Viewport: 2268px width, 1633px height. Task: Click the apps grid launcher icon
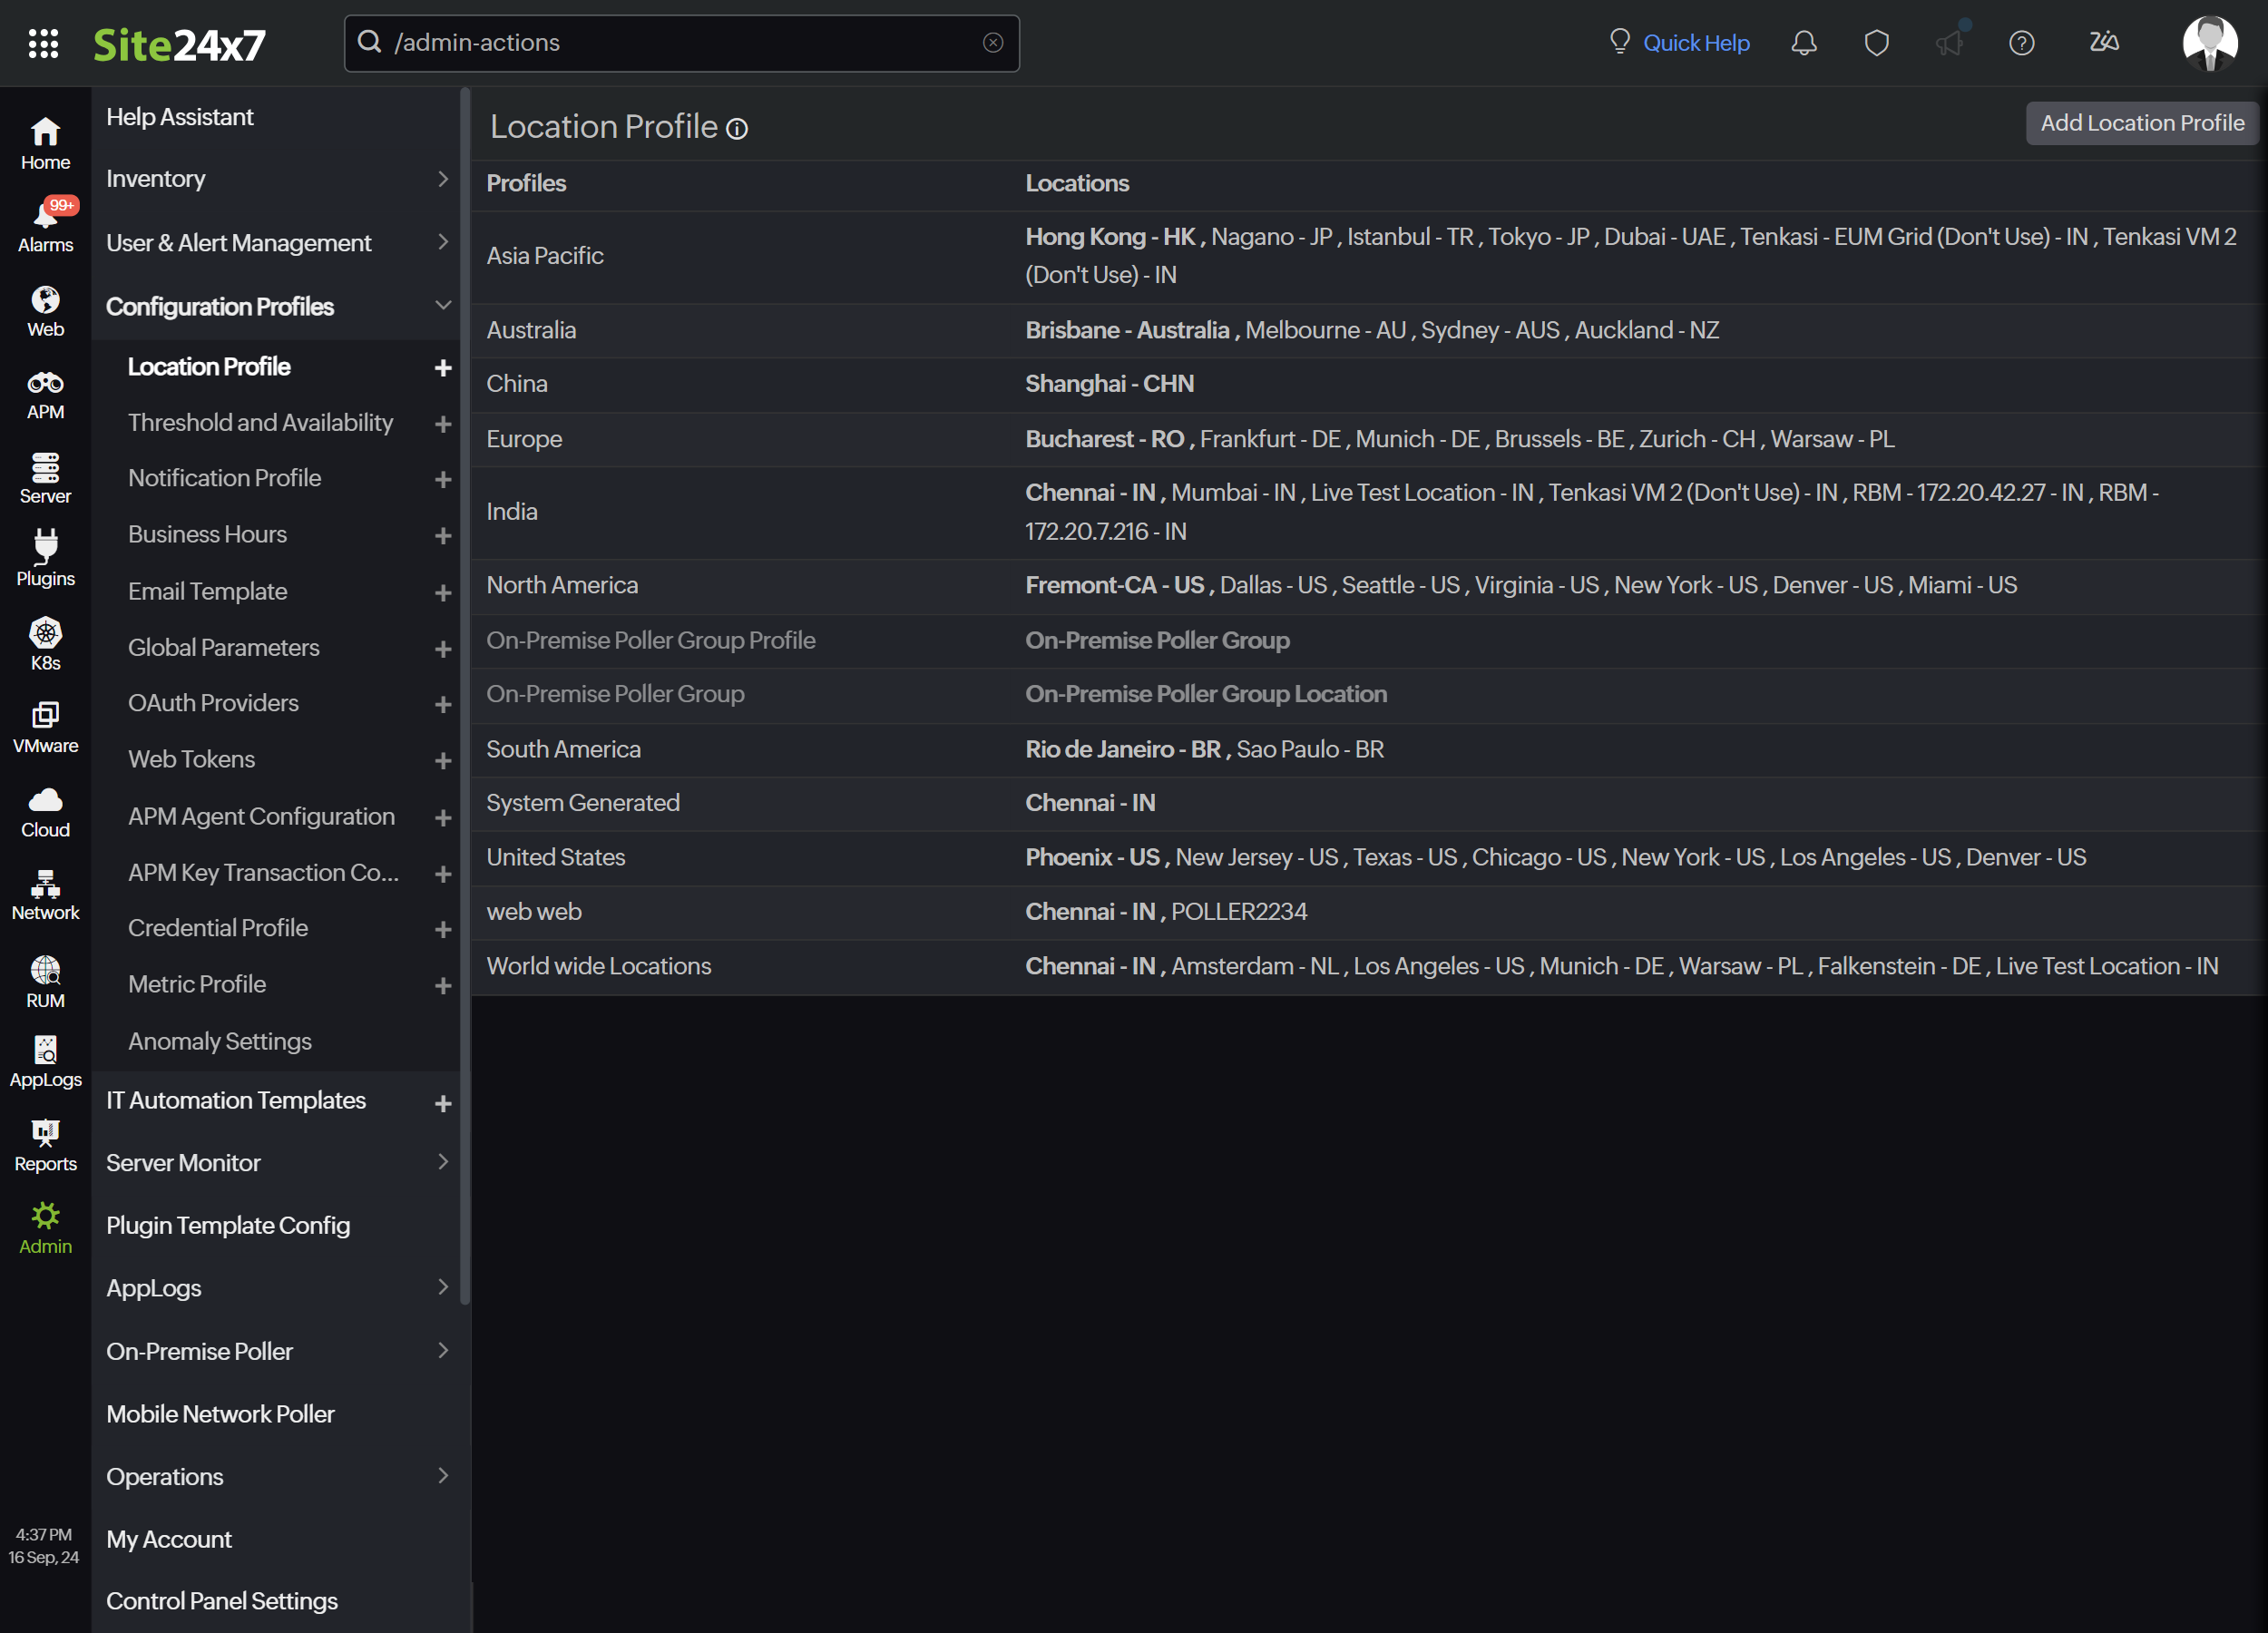[x=43, y=43]
